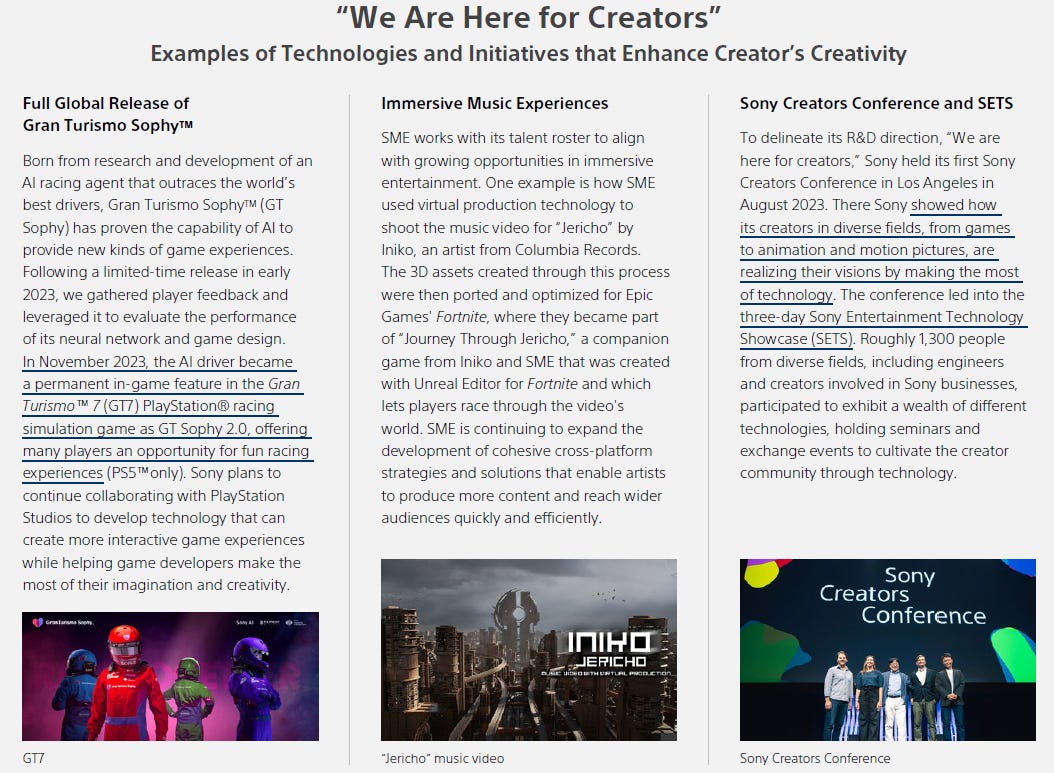Click the heading "Sony Creators Conference and SETS"
Image resolution: width=1054 pixels, height=773 pixels.
click(877, 103)
